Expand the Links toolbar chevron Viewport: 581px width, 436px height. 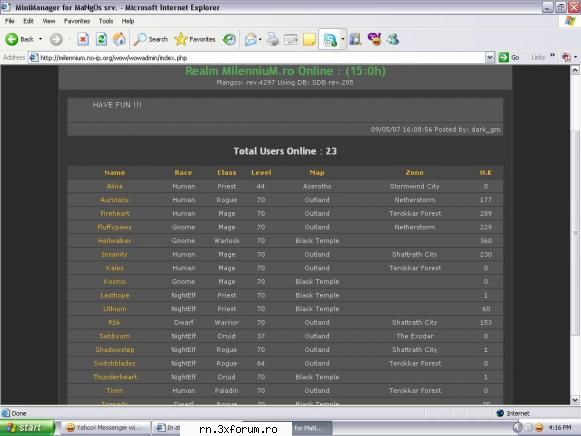click(552, 55)
